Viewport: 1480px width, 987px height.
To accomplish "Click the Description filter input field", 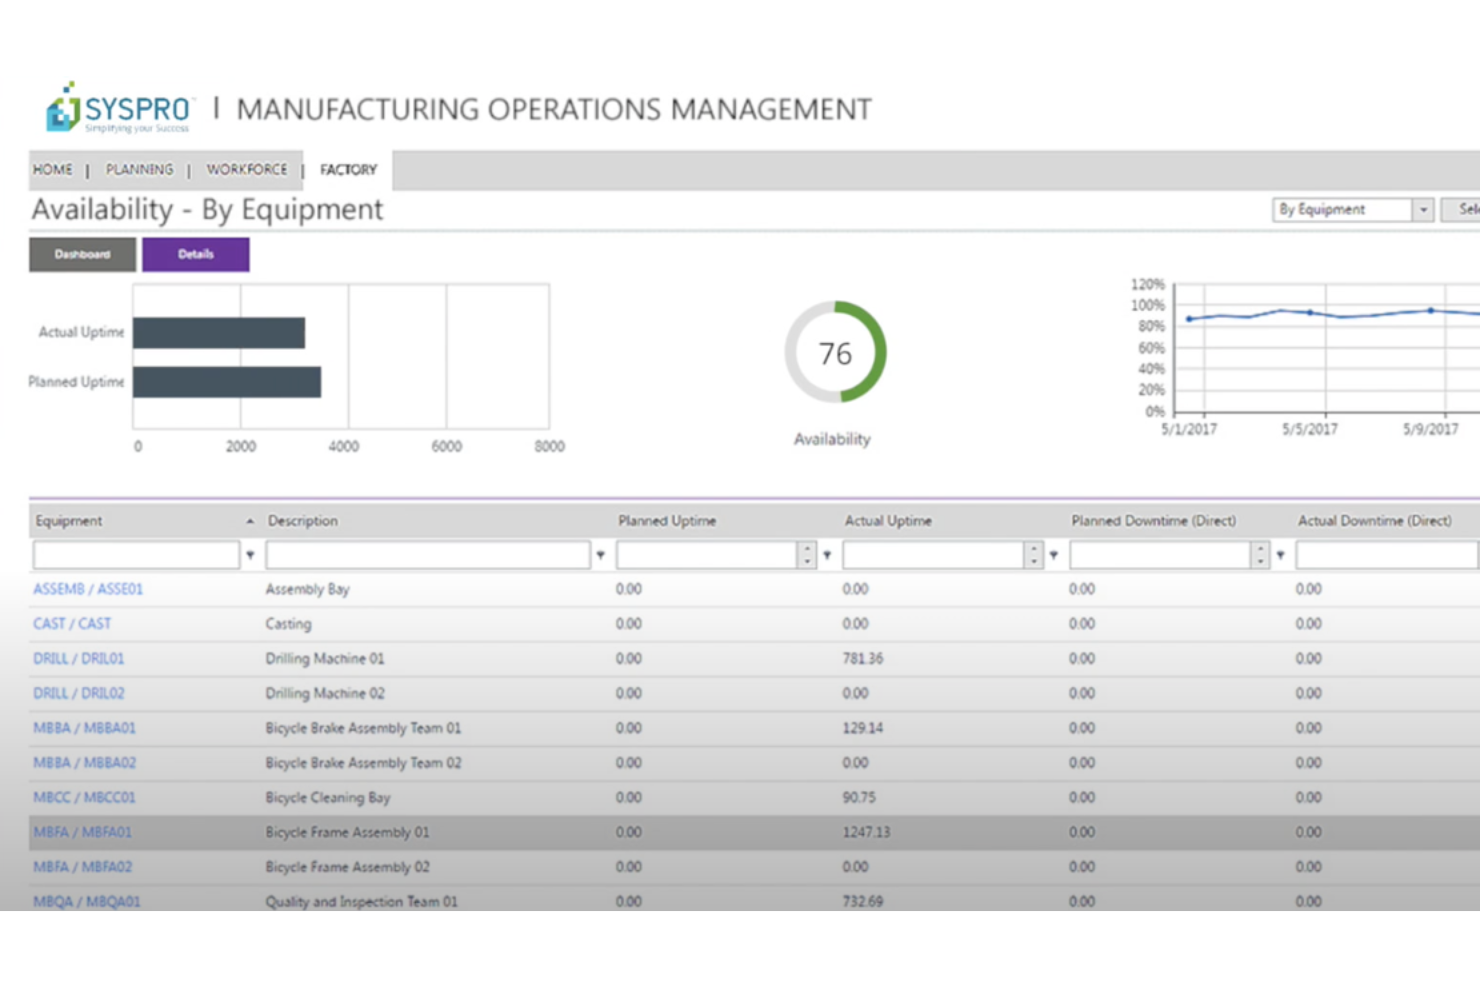I will 428,555.
